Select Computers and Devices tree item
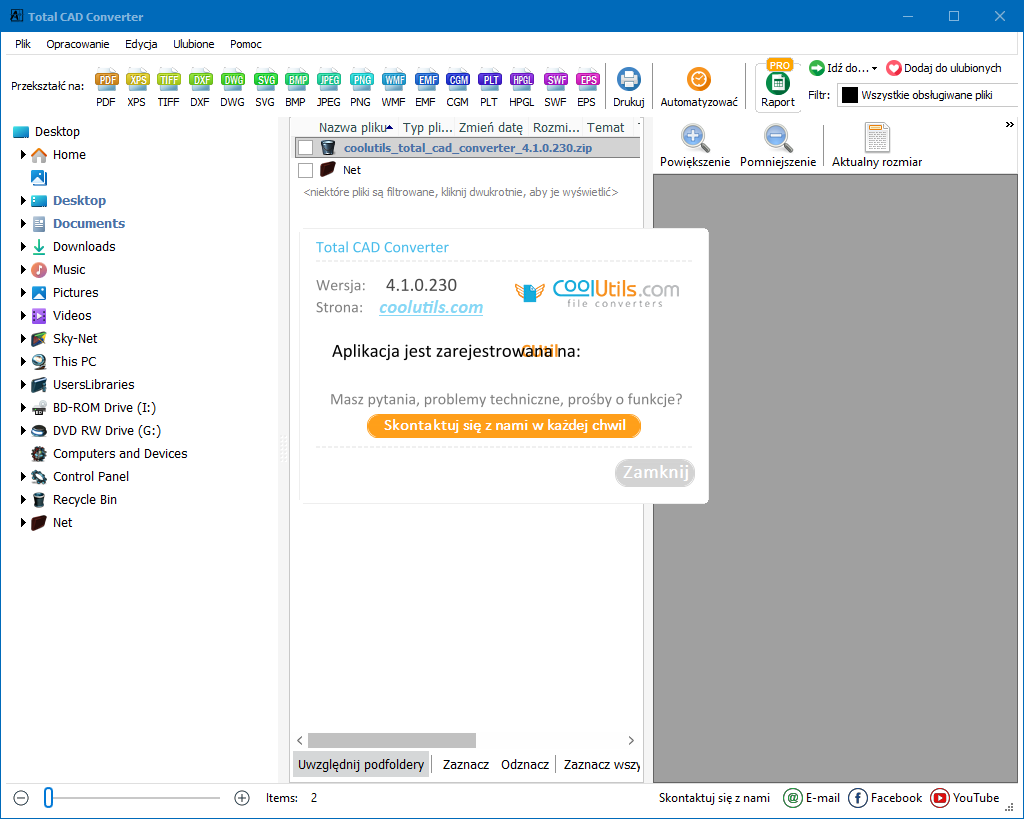1024x819 pixels. click(x=120, y=453)
